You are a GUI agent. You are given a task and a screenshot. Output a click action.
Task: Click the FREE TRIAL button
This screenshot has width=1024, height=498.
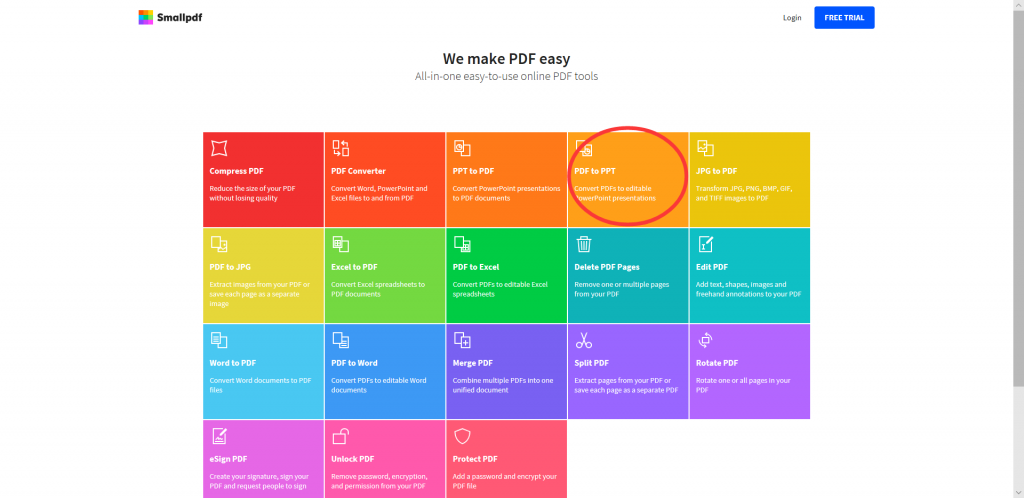(x=844, y=18)
